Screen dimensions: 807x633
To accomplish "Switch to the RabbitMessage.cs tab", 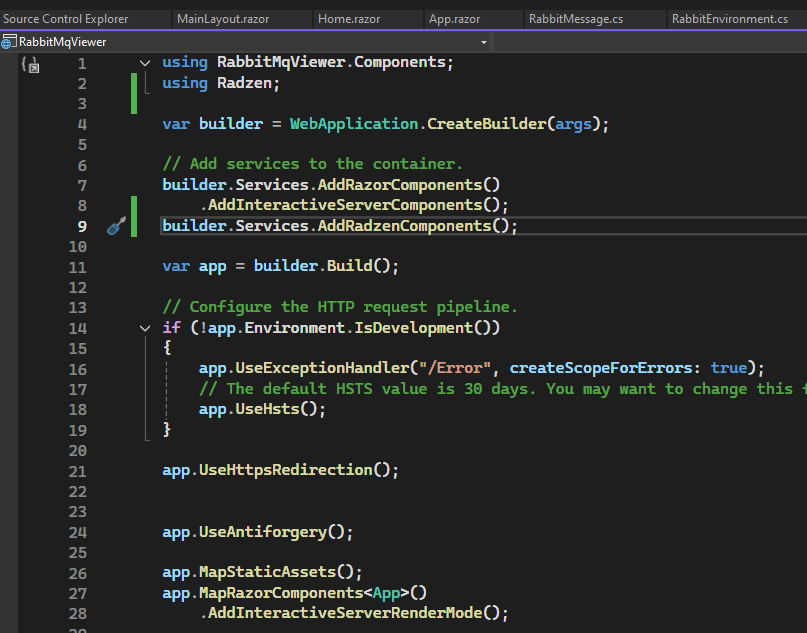I will 576,19.
